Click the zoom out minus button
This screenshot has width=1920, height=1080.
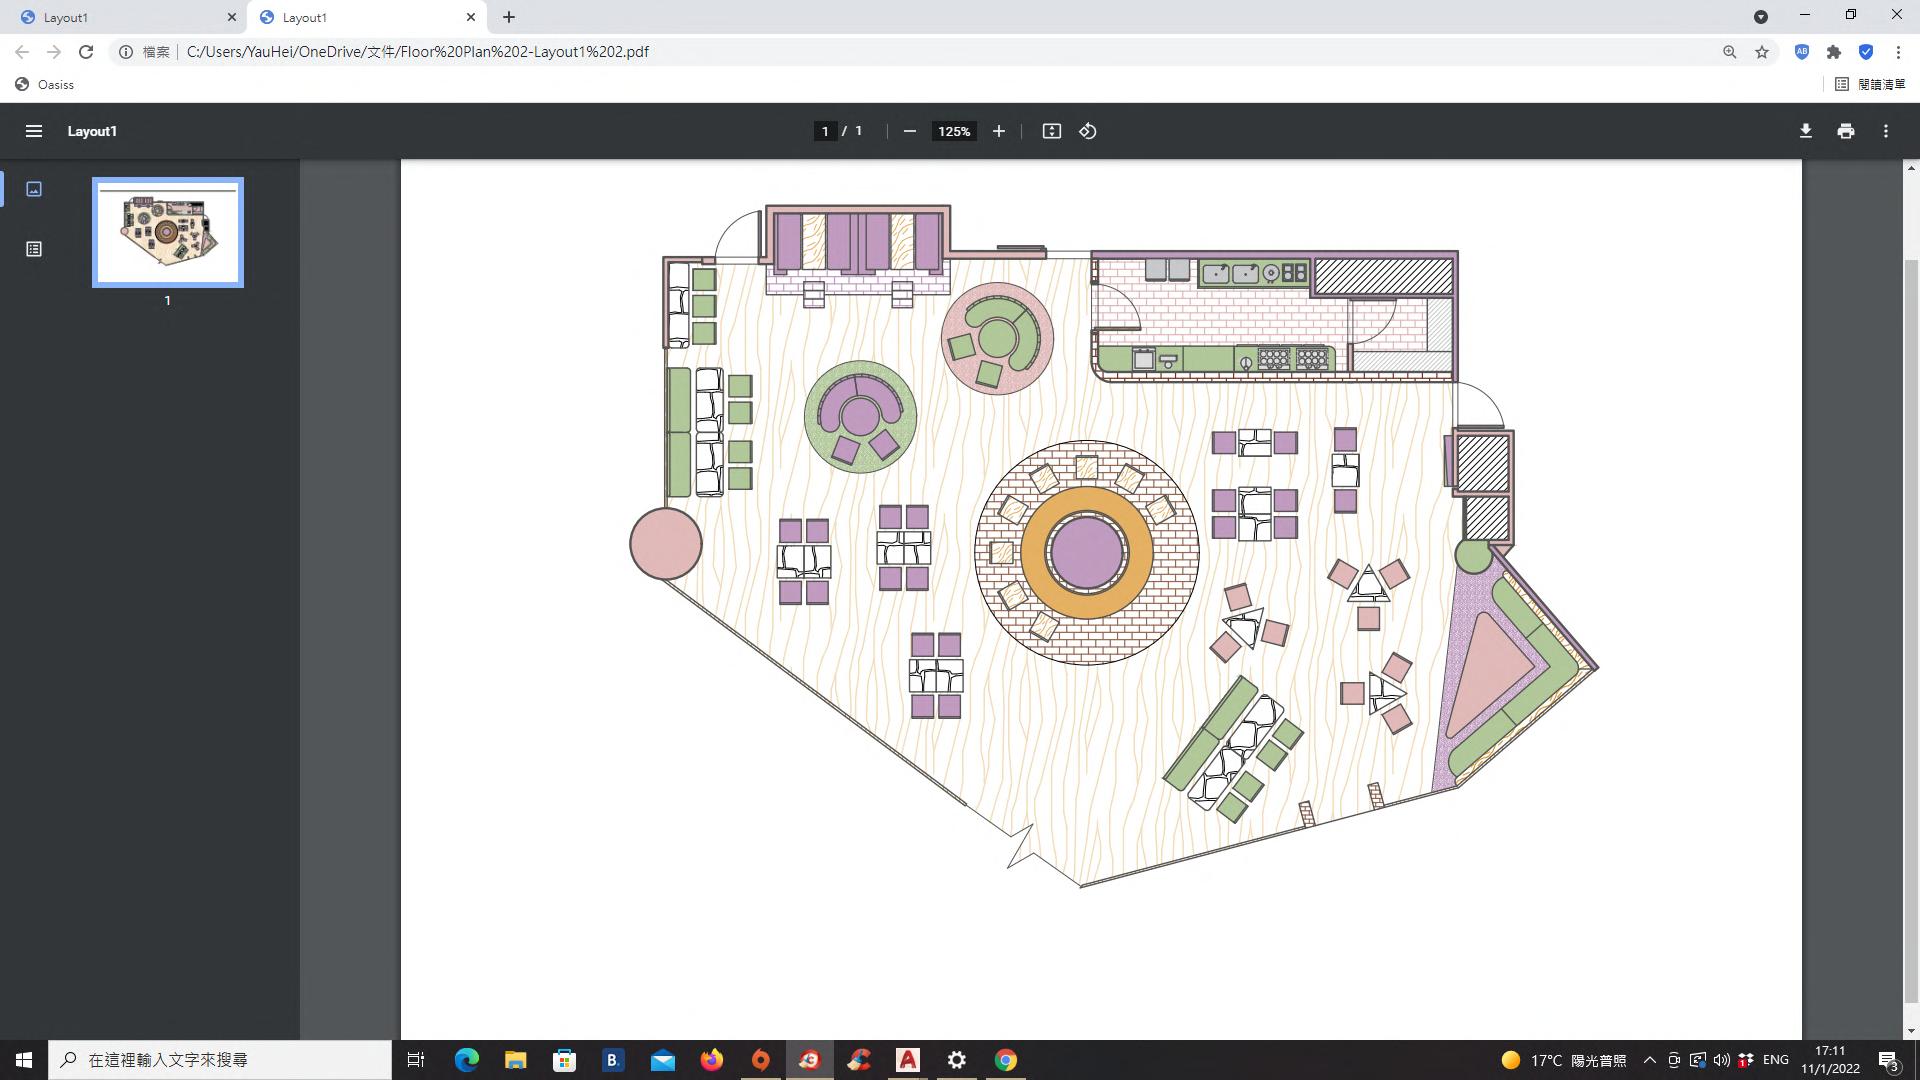909,131
